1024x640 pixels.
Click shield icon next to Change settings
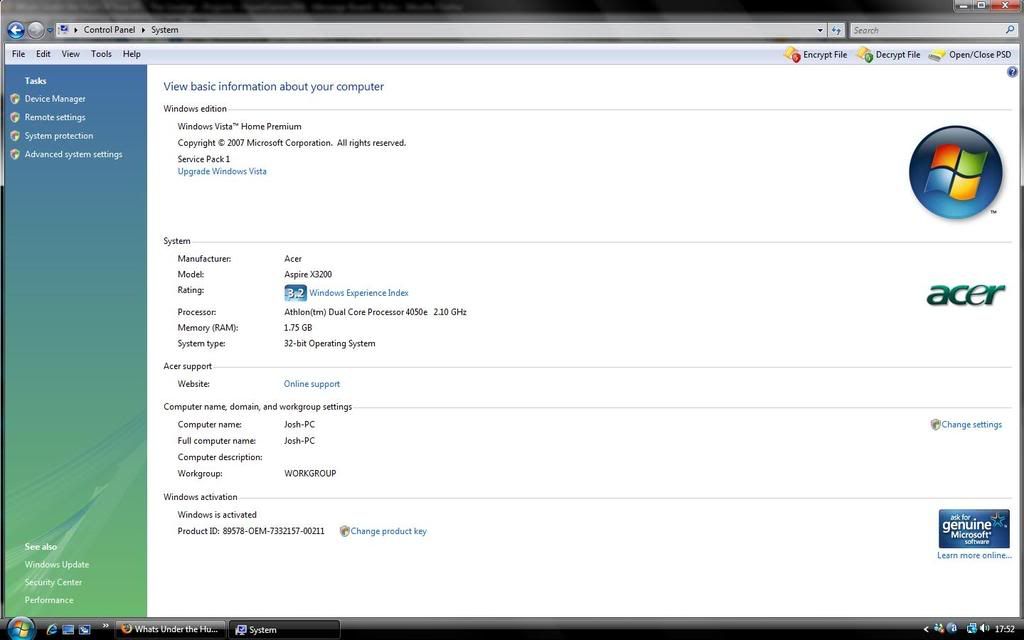(x=935, y=424)
